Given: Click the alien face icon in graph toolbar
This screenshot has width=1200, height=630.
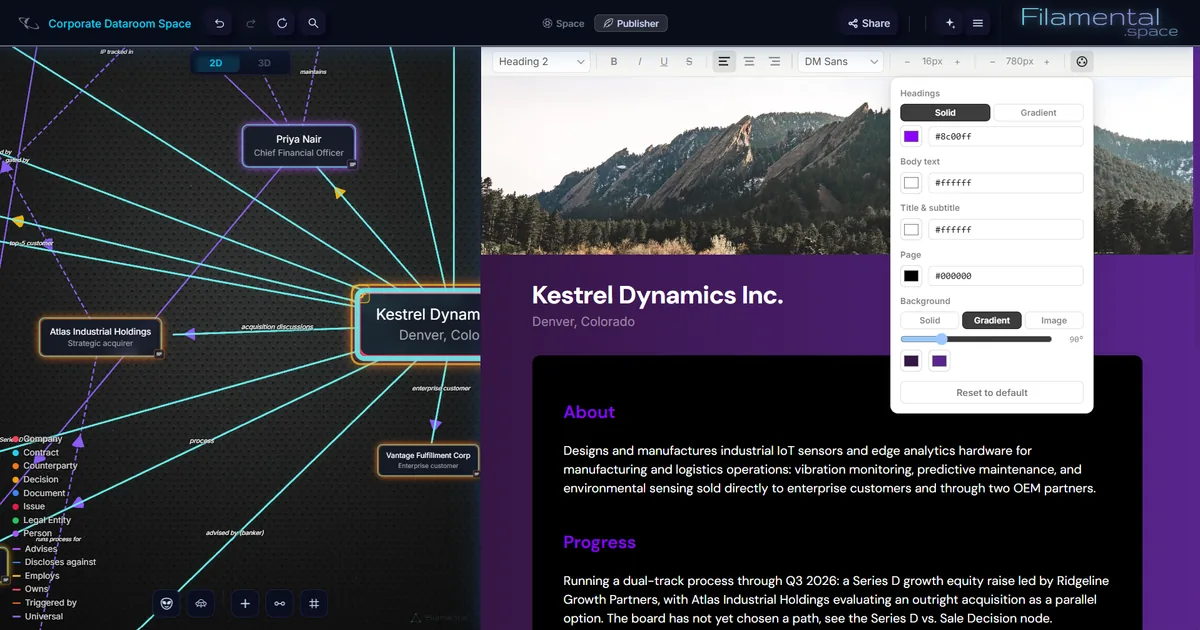Looking at the screenshot, I should (167, 603).
